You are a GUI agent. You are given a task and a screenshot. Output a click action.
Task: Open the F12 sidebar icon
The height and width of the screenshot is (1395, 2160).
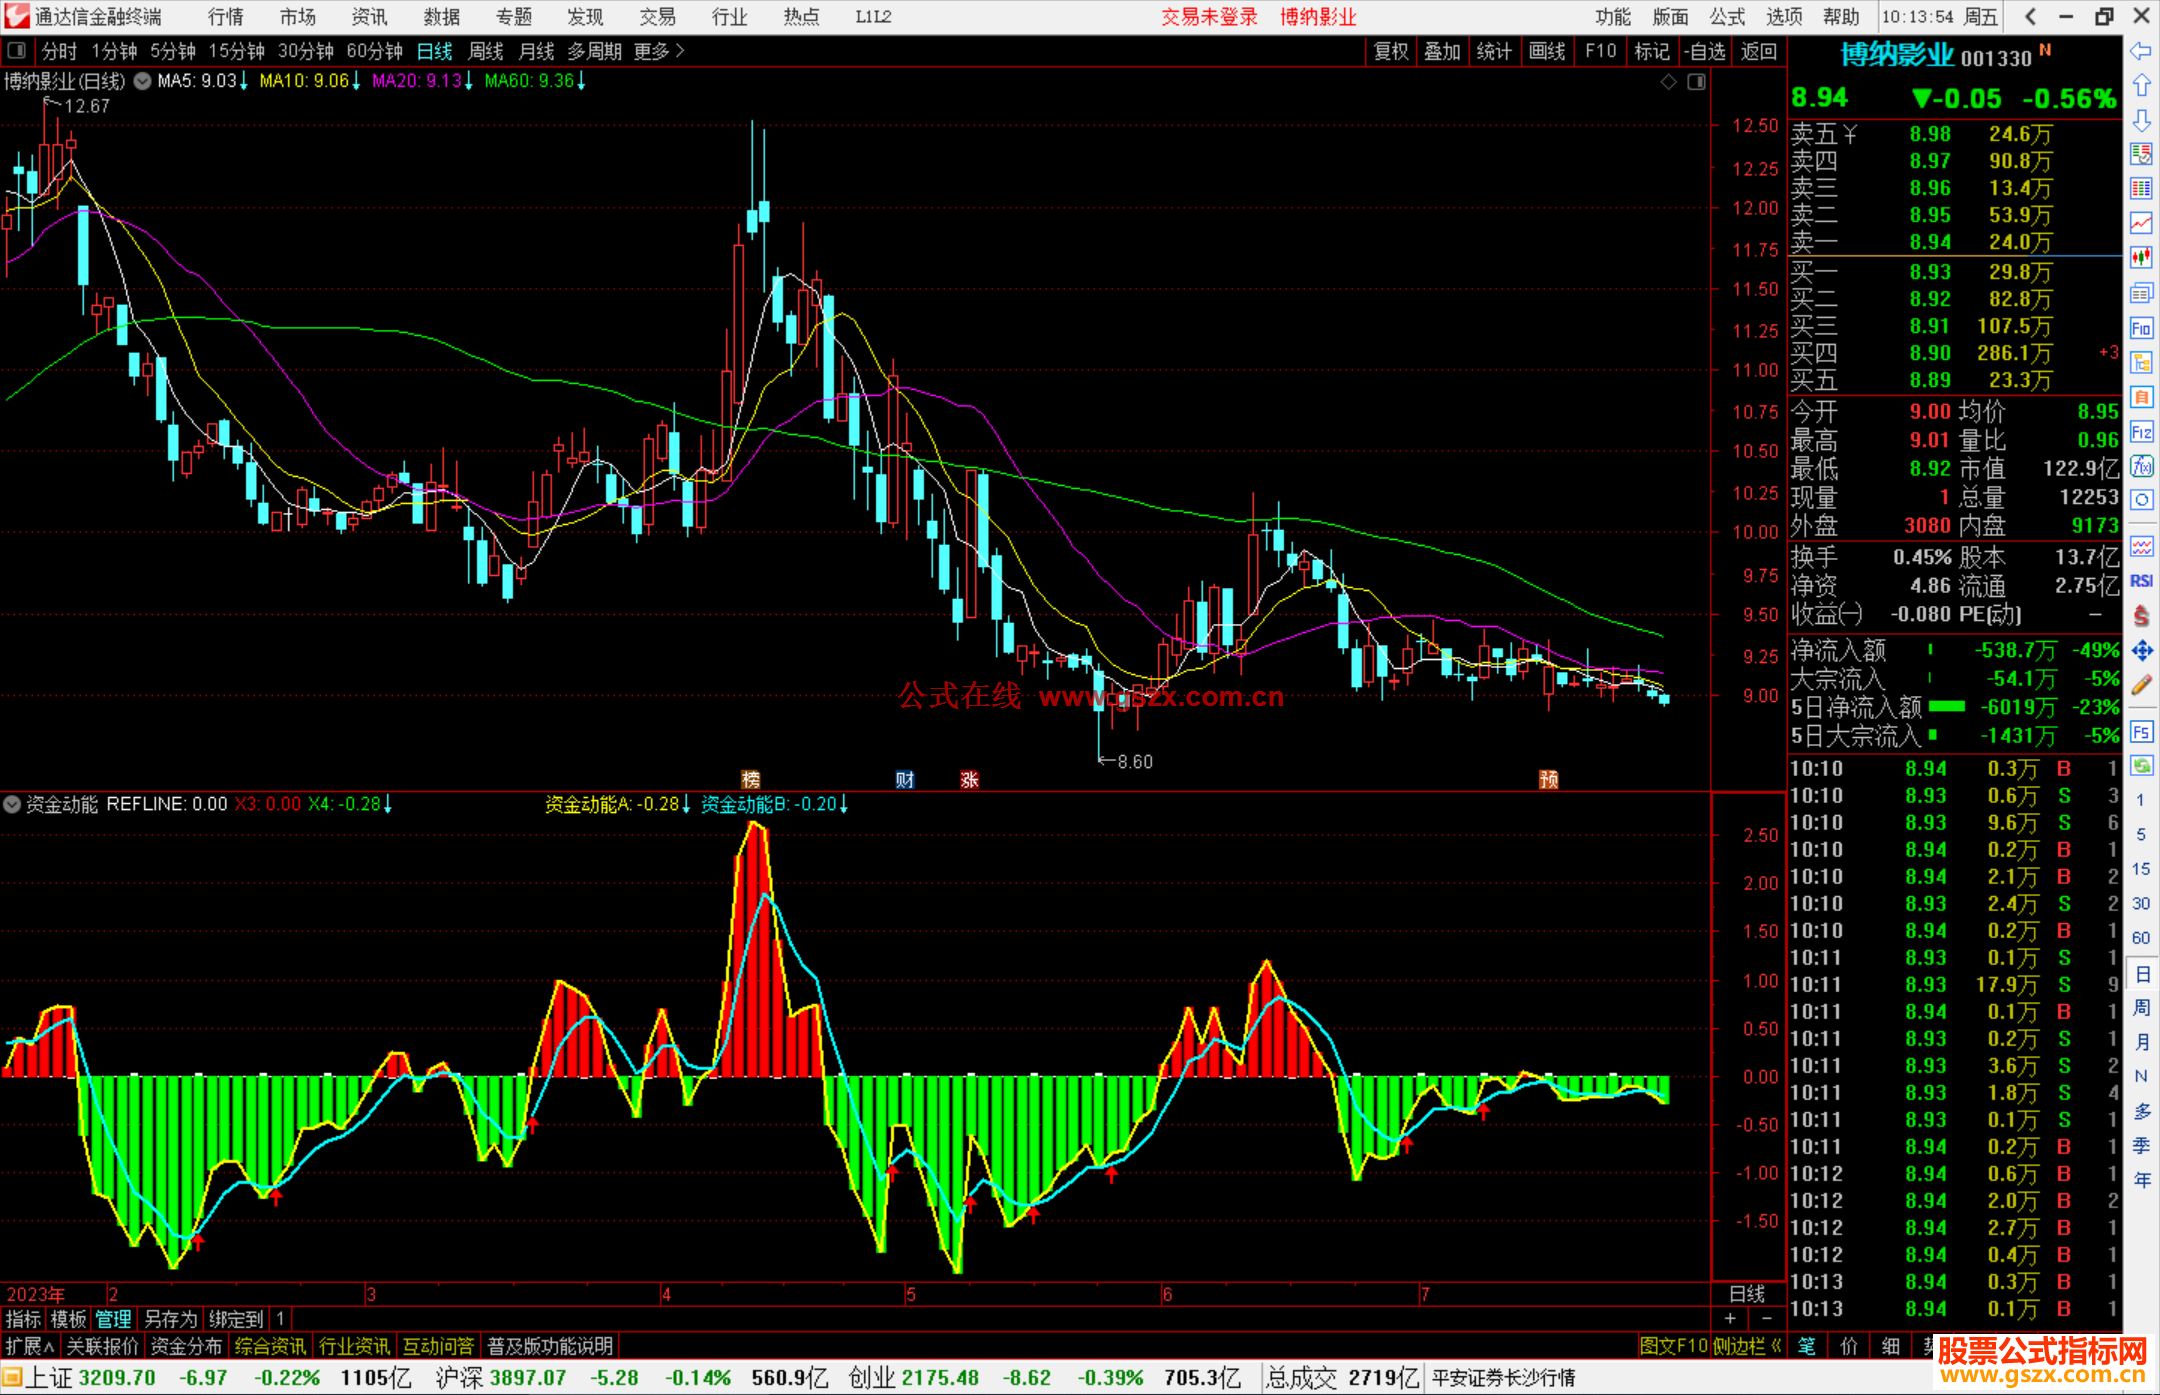tap(2141, 432)
